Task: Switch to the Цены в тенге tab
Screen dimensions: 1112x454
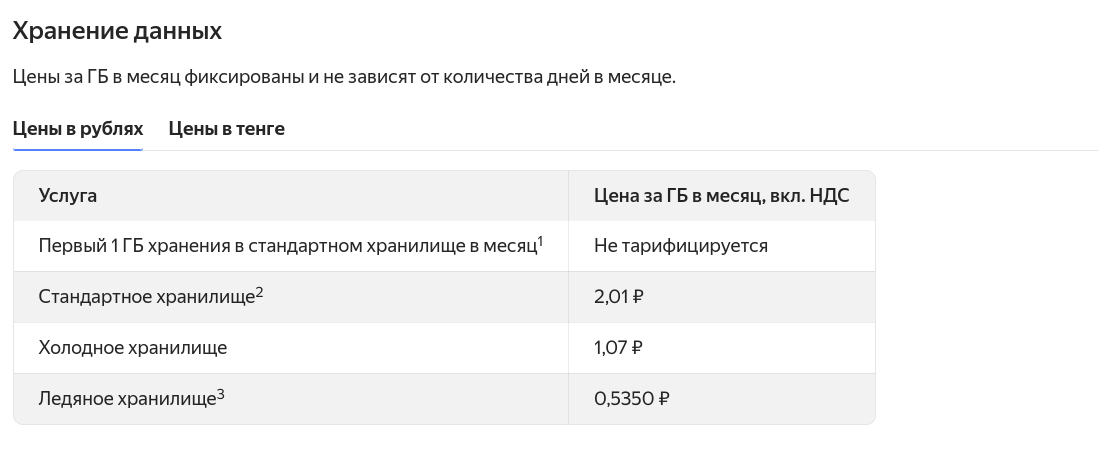Action: [226, 129]
